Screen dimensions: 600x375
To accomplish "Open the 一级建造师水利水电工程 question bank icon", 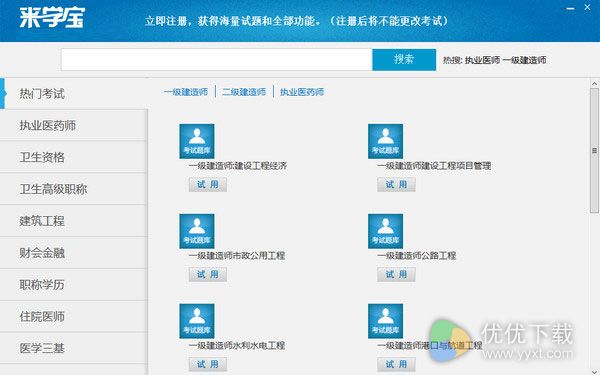I will 197,321.
